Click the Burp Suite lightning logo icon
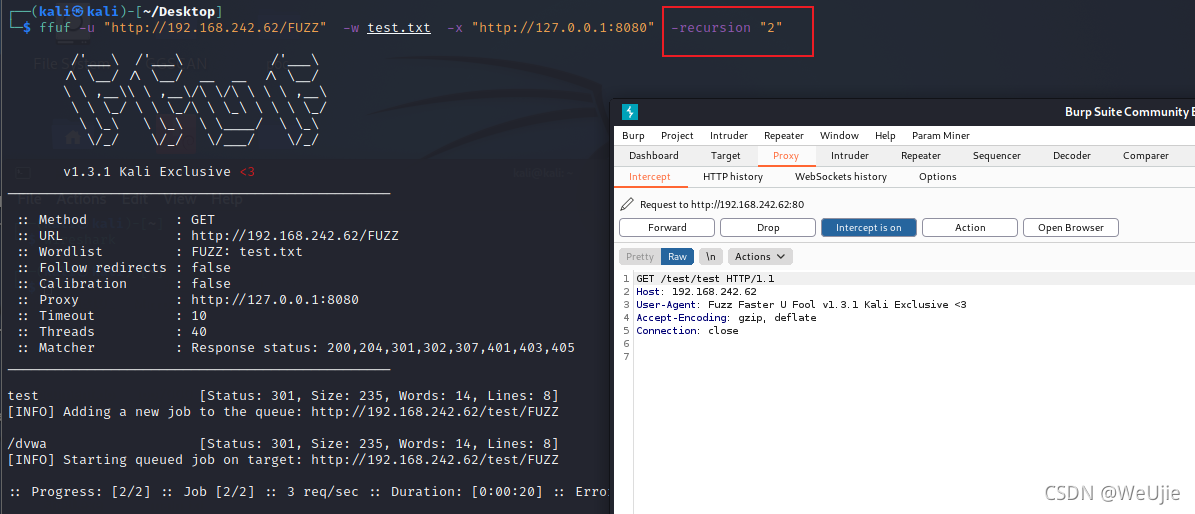Screen dimensions: 1195x514 [630, 112]
